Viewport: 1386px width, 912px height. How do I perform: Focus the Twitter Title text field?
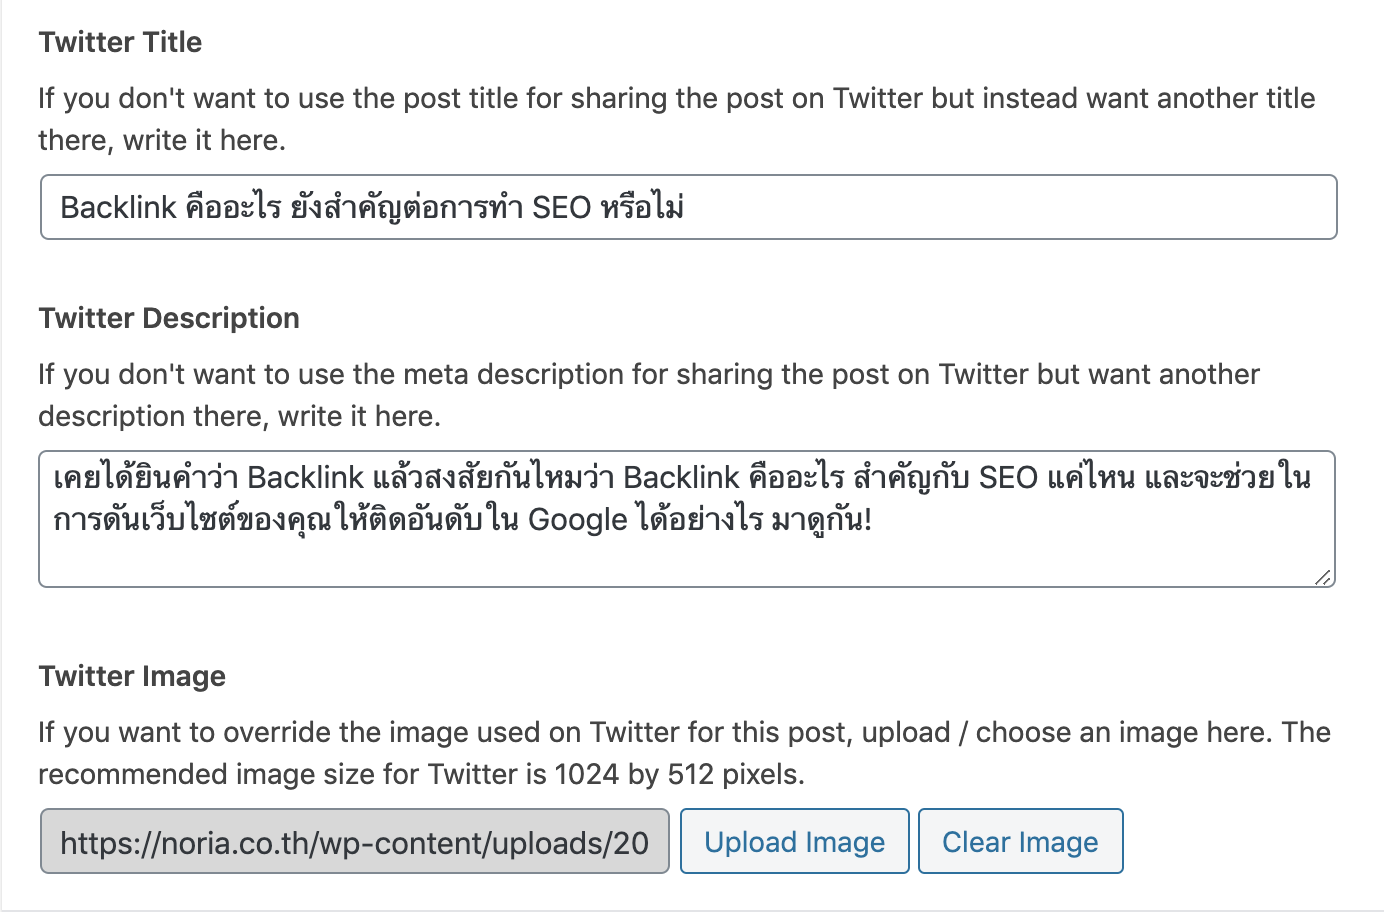coord(689,207)
